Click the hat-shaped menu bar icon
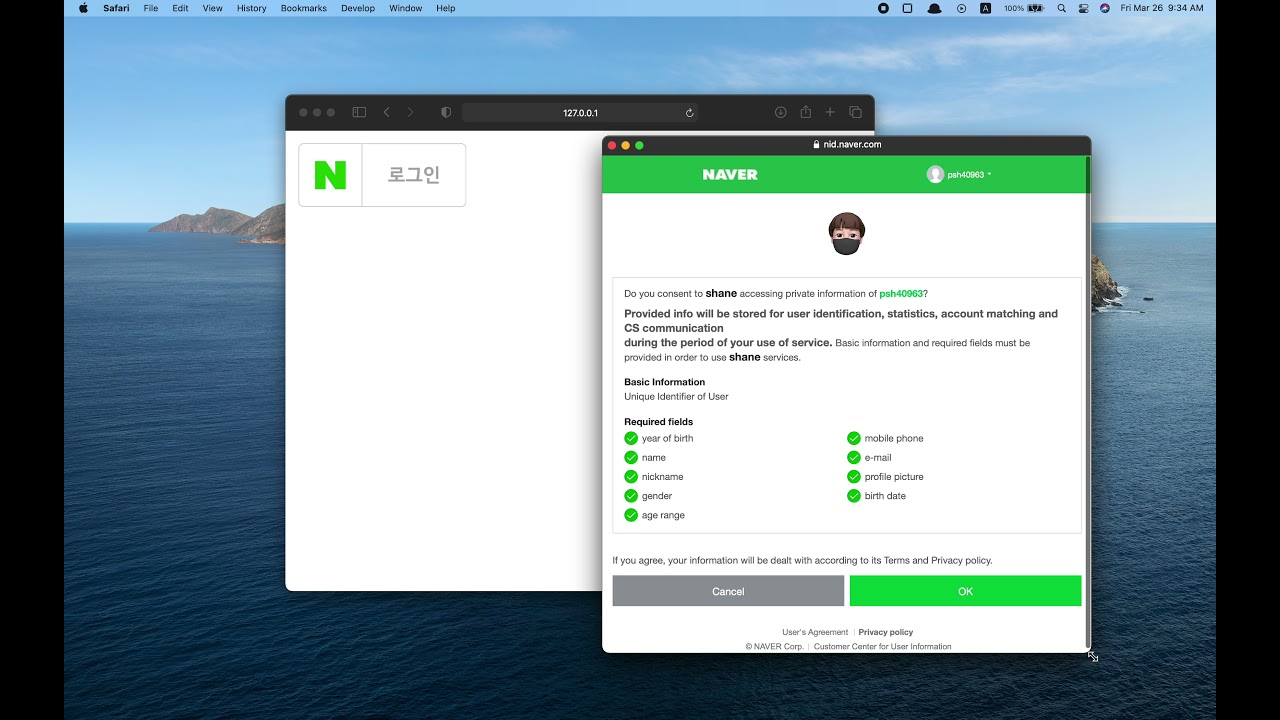1280x720 pixels. 934,8
